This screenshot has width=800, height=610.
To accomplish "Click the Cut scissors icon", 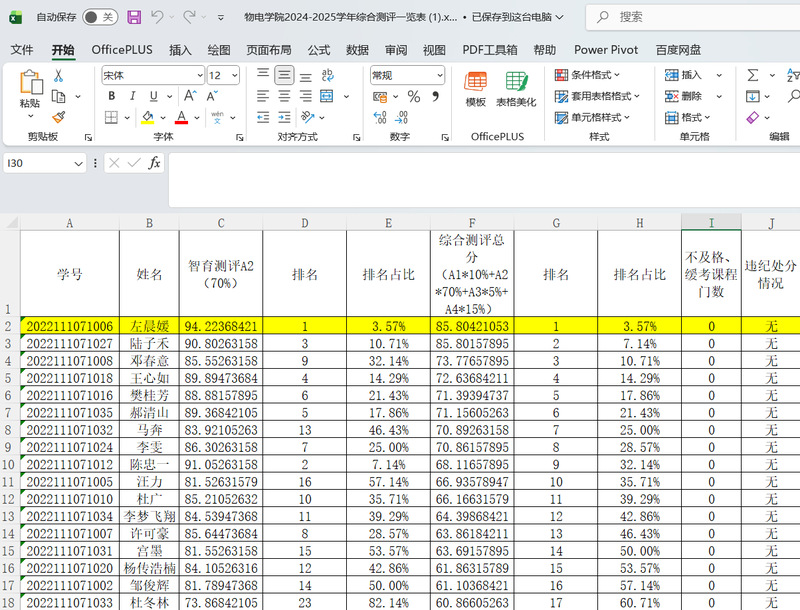I will (x=58, y=75).
